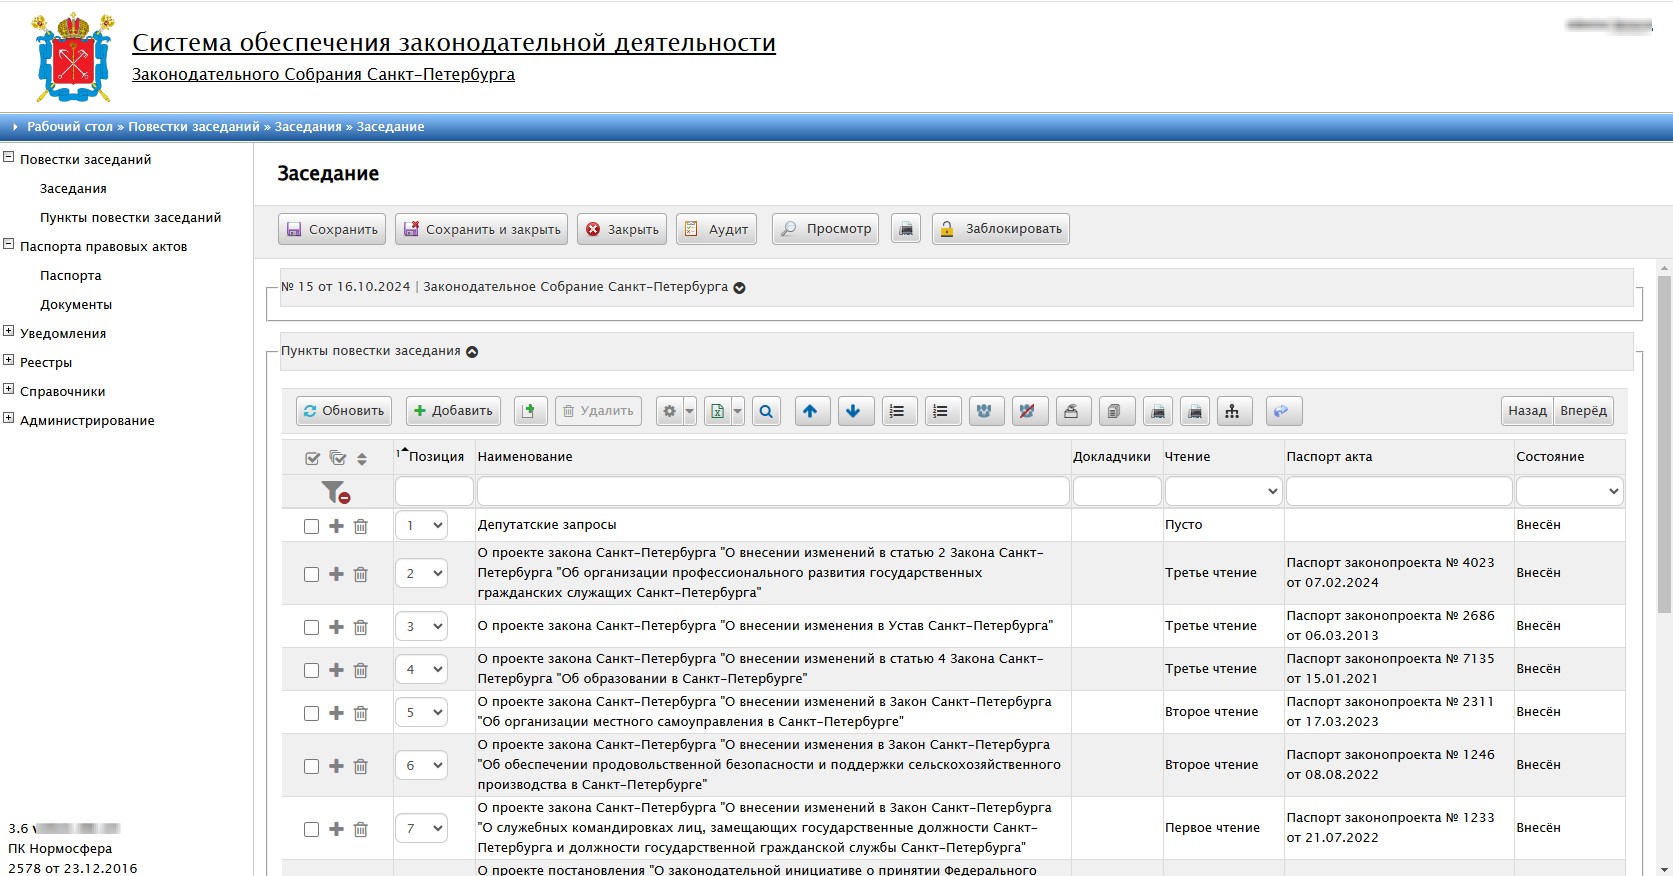
Task: Open Пункты повестки заседаний in sidebar
Action: (130, 217)
